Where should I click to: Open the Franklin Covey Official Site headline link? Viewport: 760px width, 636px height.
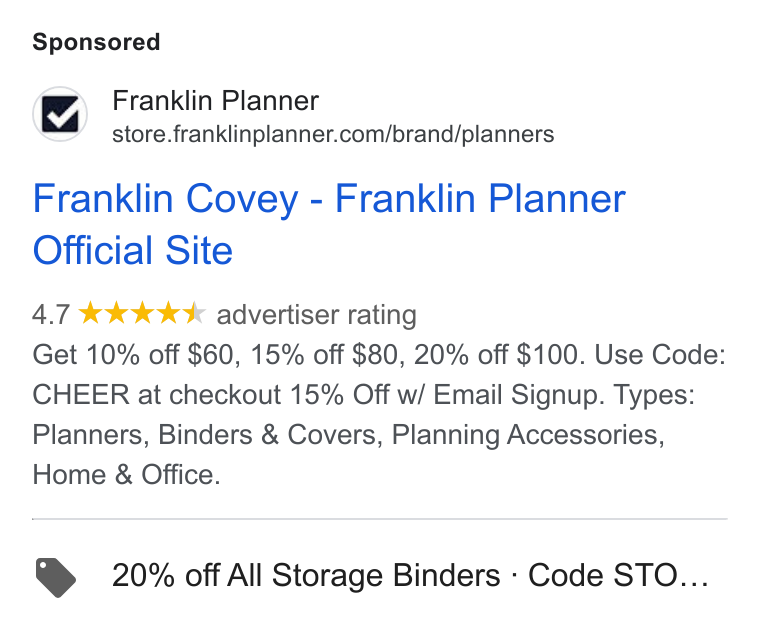[329, 224]
